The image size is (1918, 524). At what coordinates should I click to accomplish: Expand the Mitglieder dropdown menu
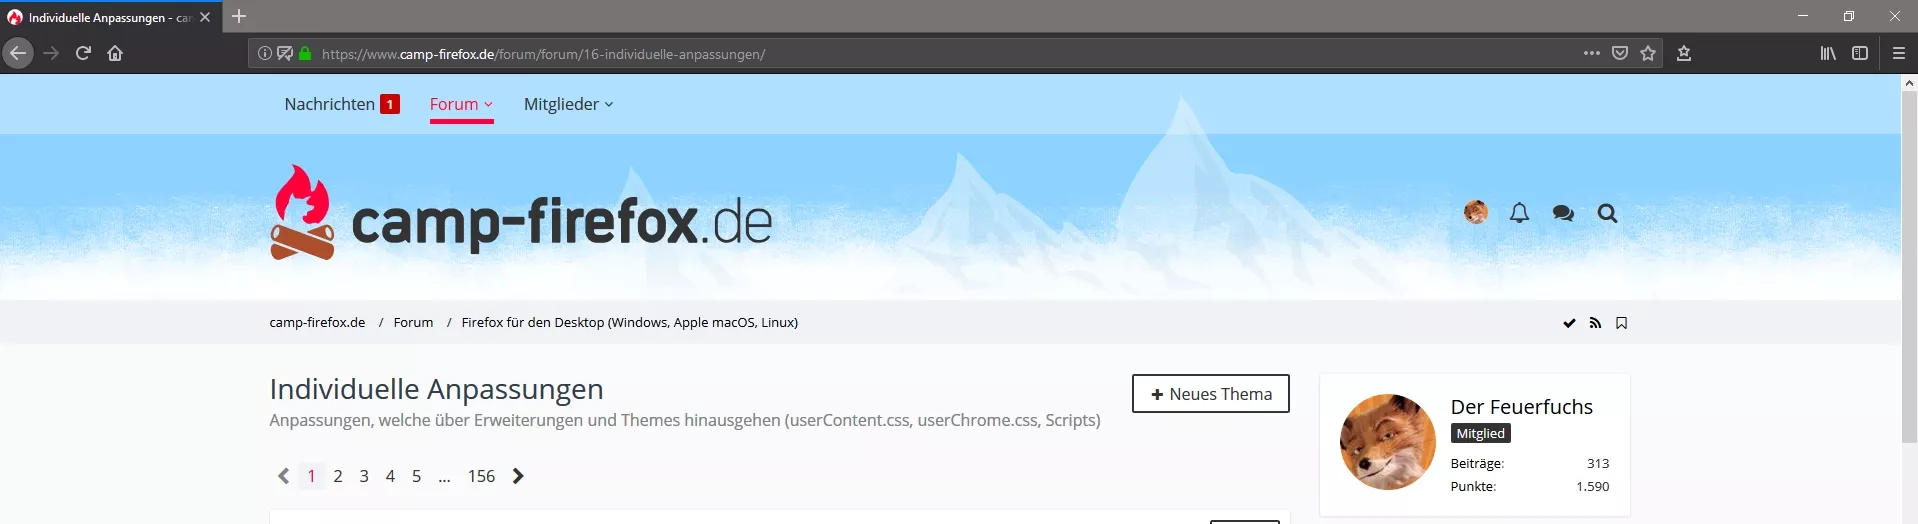click(x=568, y=104)
